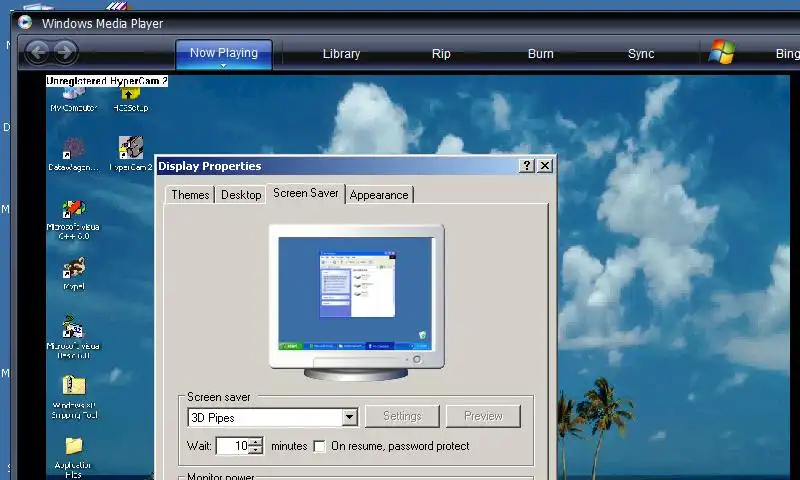Go back with the Media Player back arrow
Viewport: 800px width, 480px height.
click(37, 52)
